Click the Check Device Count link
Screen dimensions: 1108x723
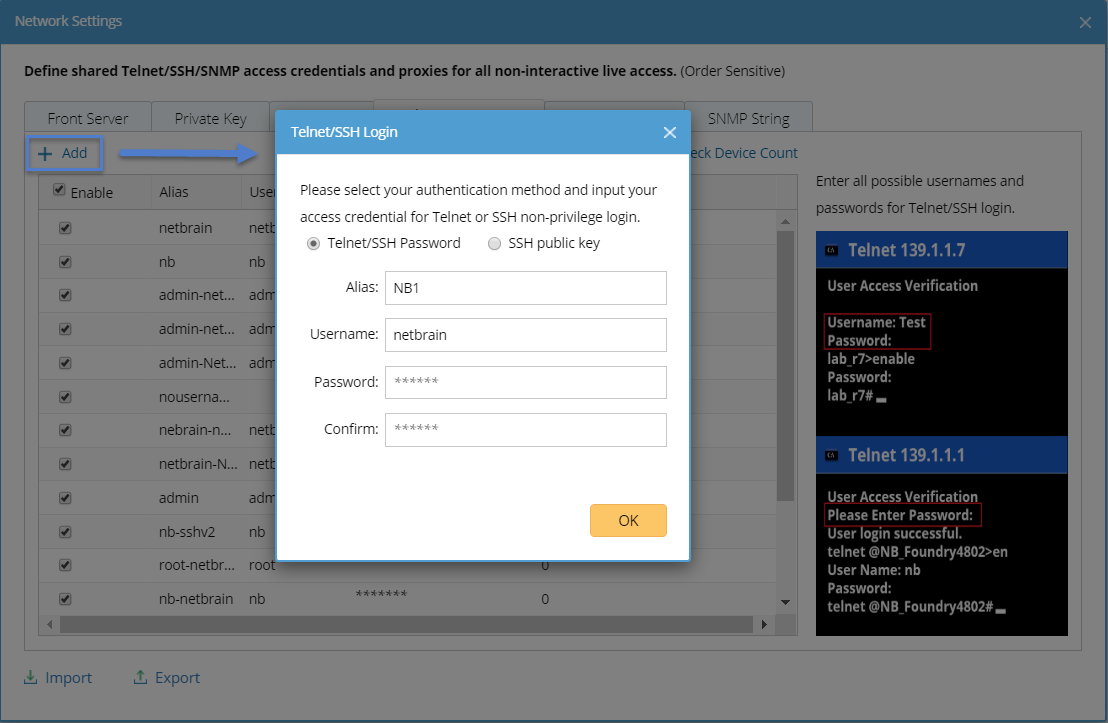(x=742, y=153)
